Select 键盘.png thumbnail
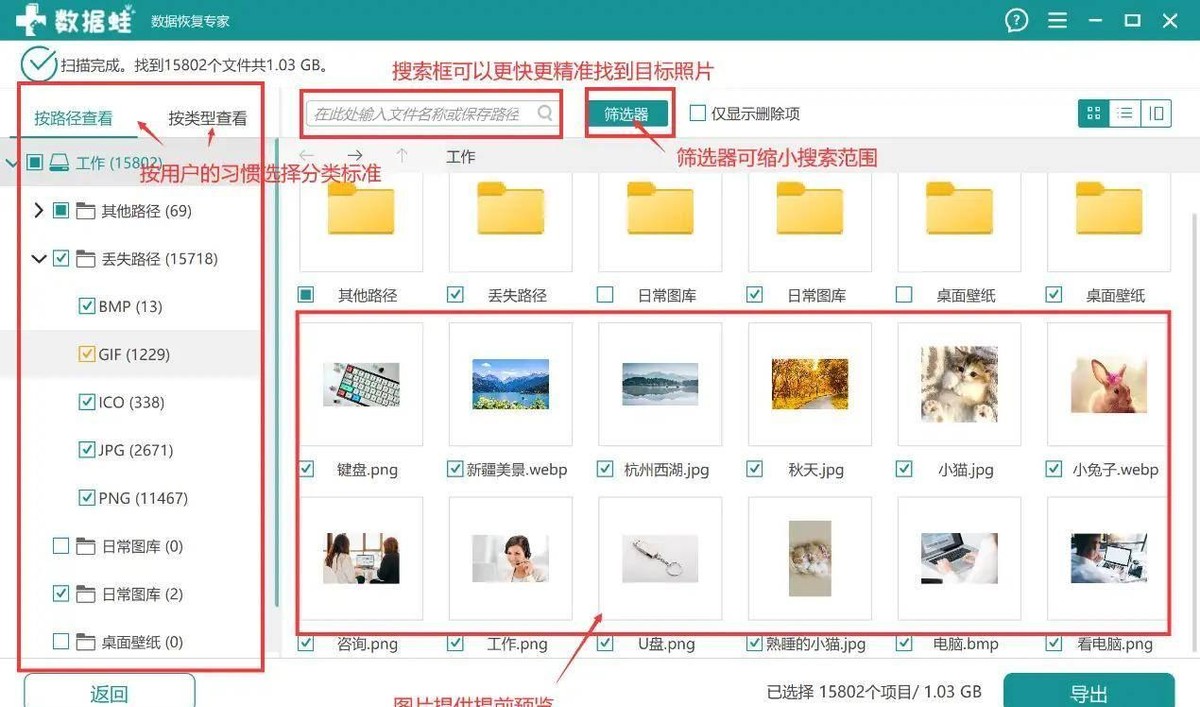The width and height of the screenshot is (1200, 707). tap(361, 384)
